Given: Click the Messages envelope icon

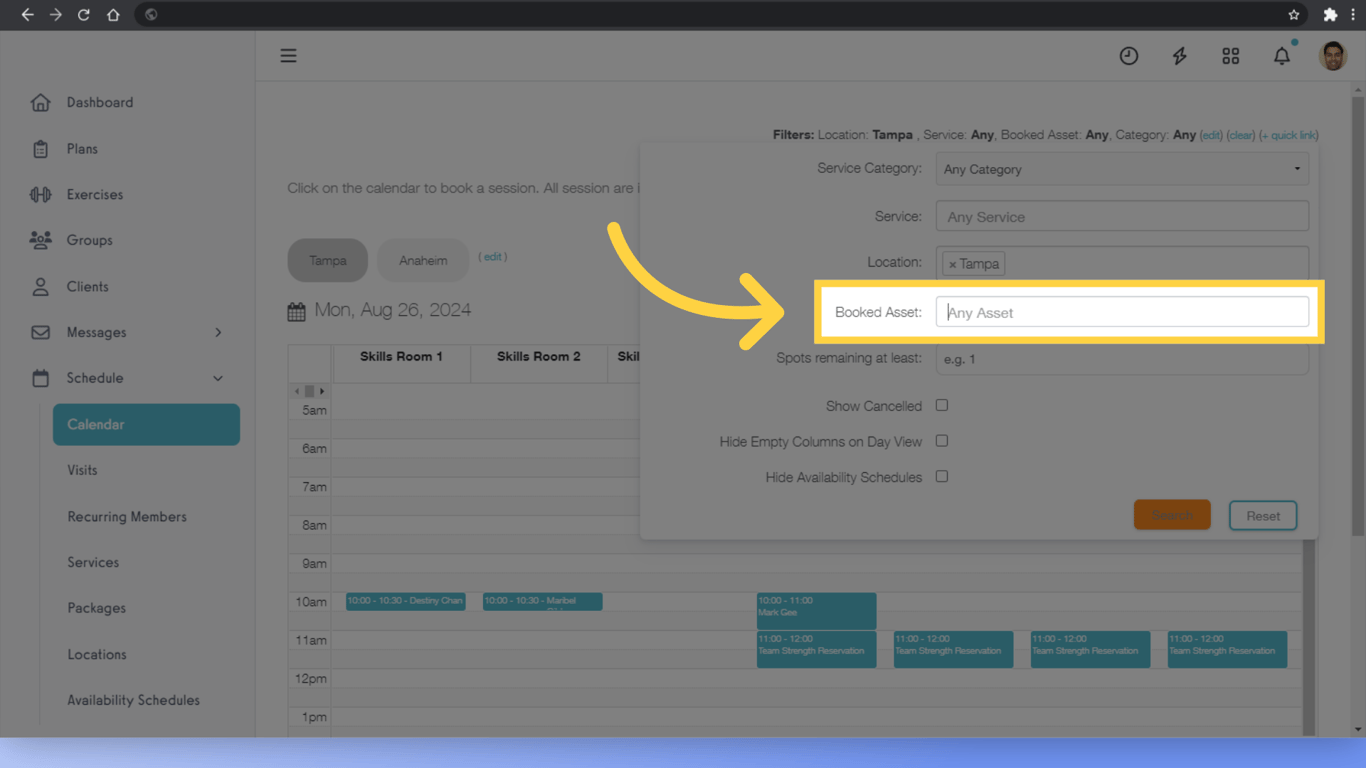Looking at the screenshot, I should [x=40, y=332].
